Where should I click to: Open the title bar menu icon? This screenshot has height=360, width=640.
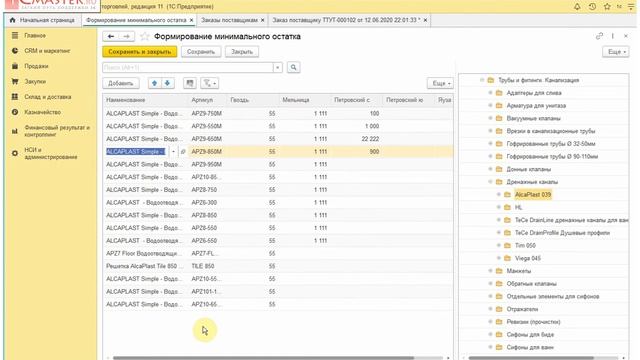[631, 7]
